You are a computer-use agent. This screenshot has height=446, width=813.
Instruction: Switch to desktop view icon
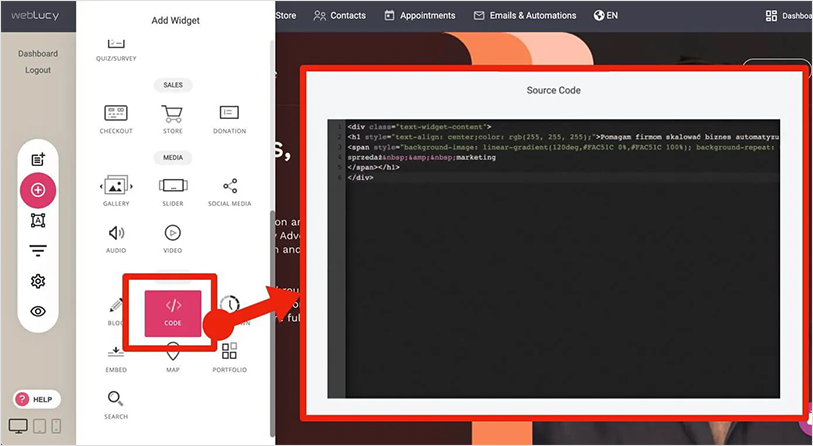pos(18,426)
